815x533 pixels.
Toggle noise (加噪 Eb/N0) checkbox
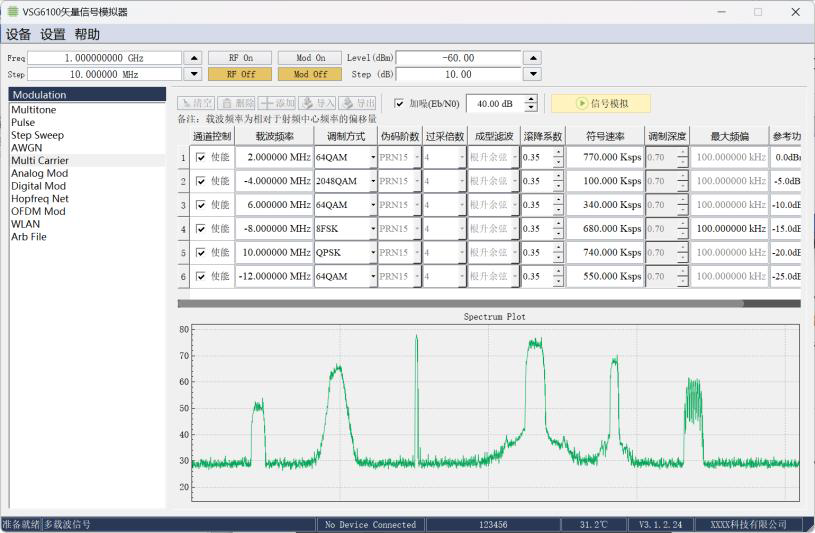pos(399,103)
